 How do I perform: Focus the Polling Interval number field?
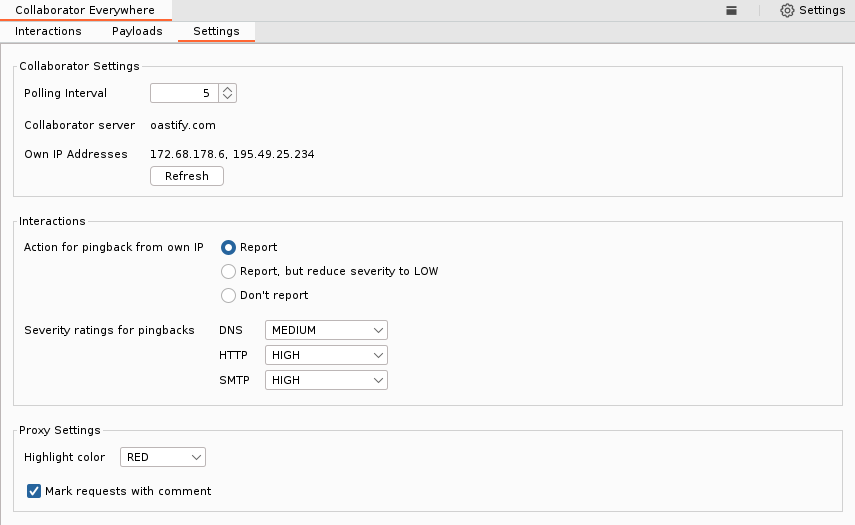click(x=184, y=93)
